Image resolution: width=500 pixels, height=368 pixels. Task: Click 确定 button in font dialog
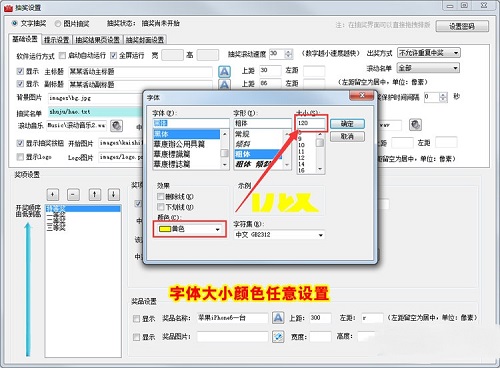point(347,124)
